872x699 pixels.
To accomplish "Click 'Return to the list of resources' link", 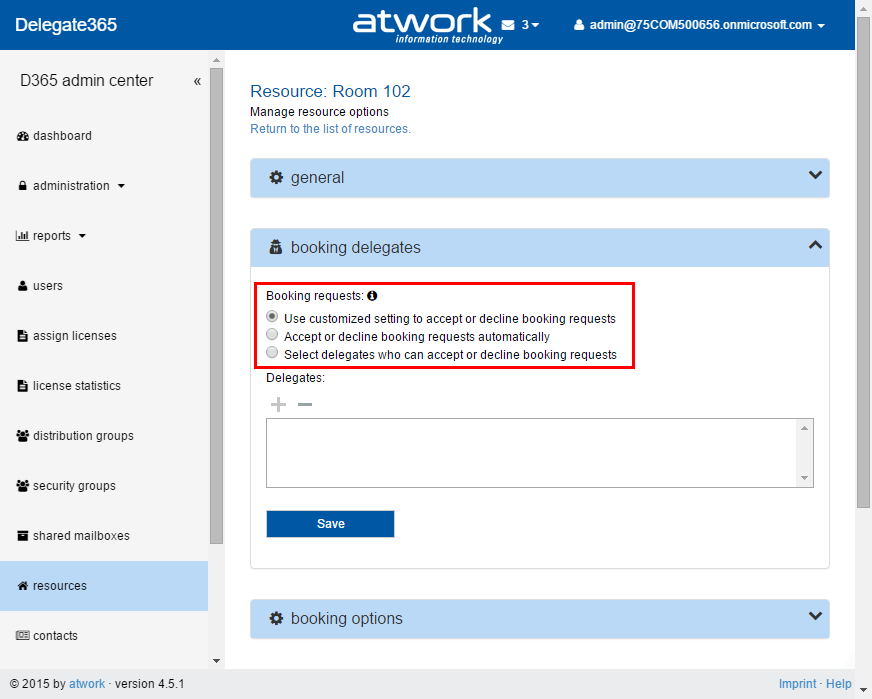I will coord(330,129).
